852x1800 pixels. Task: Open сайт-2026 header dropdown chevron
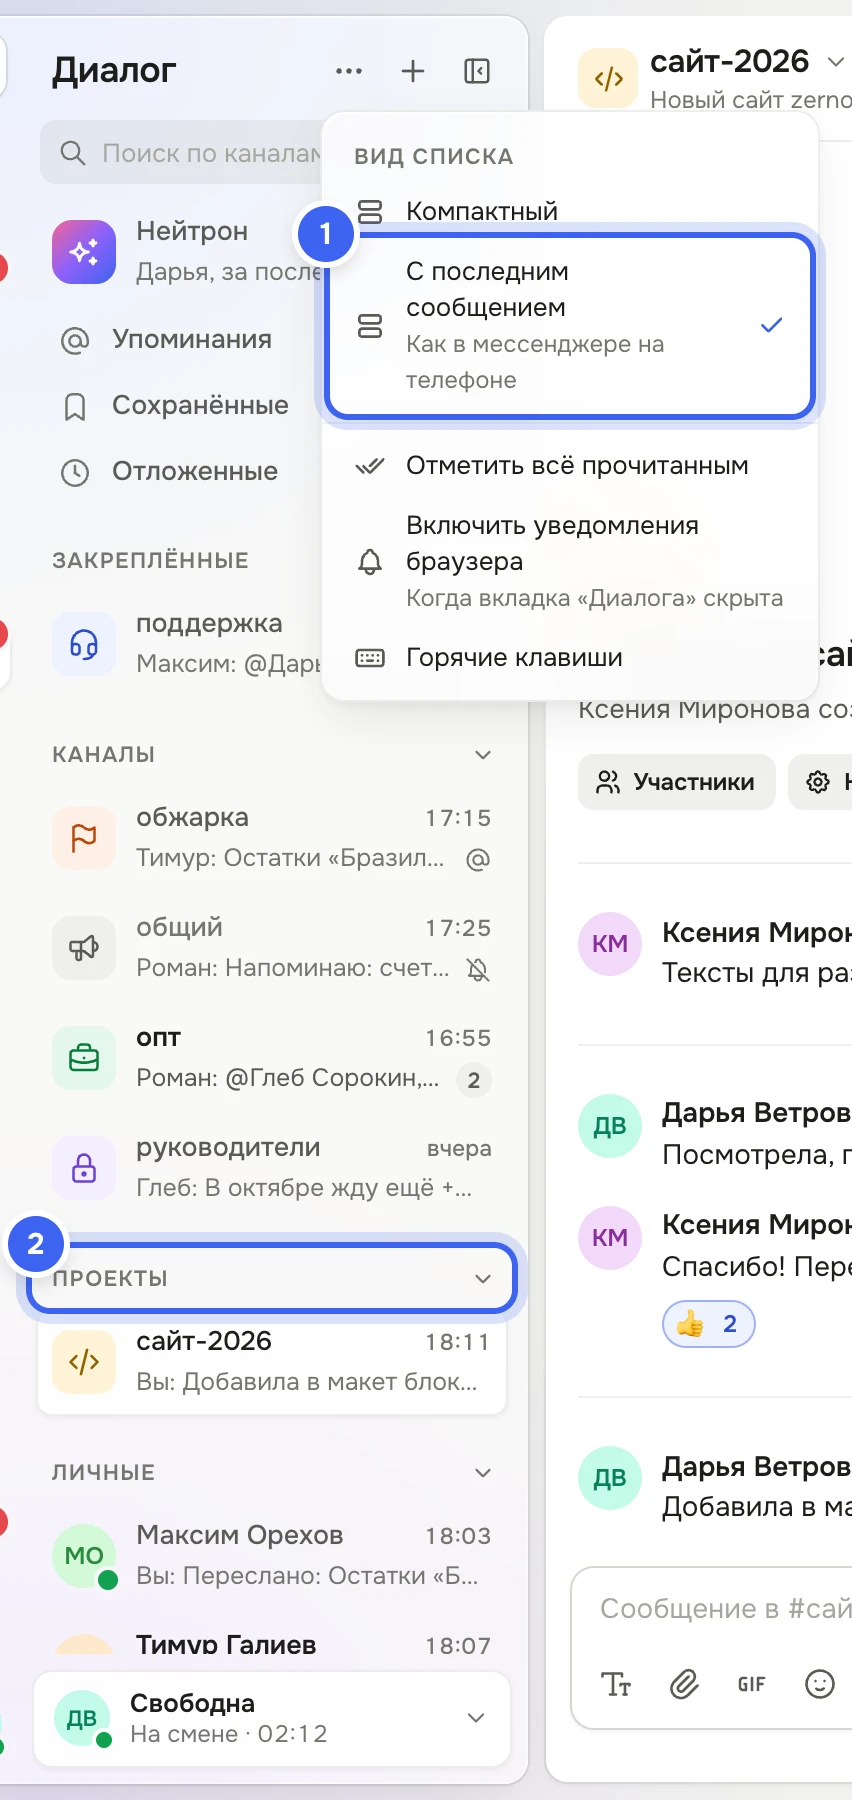(836, 62)
